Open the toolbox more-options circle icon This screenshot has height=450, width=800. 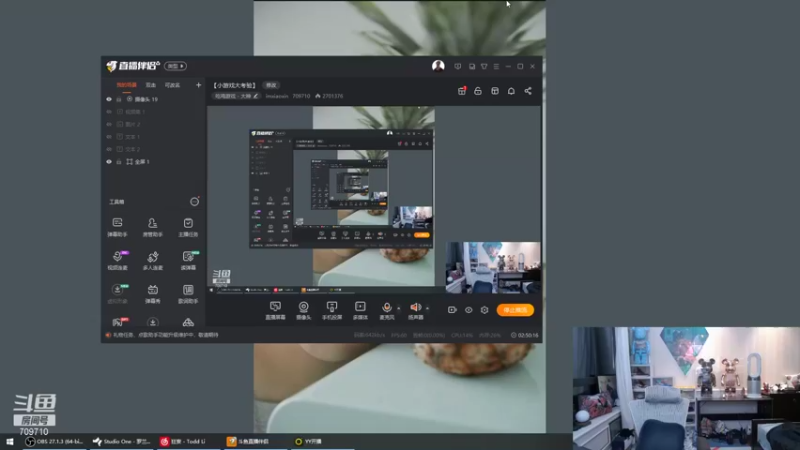[194, 202]
